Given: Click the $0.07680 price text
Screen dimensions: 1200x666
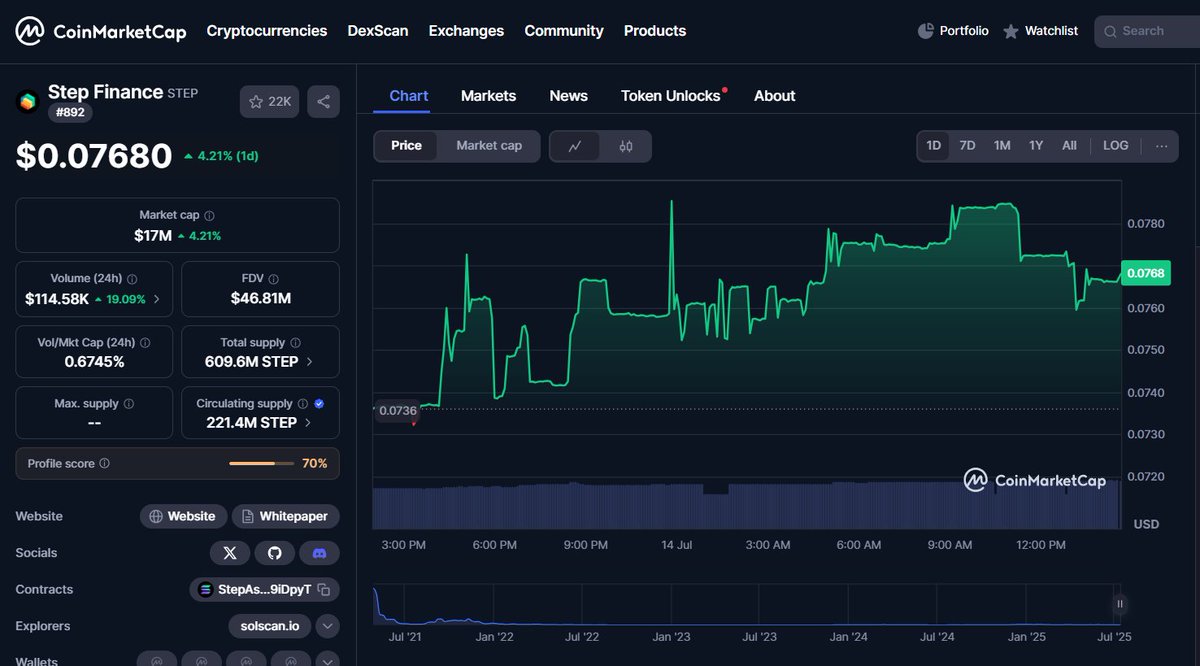Looking at the screenshot, I should coord(94,157).
